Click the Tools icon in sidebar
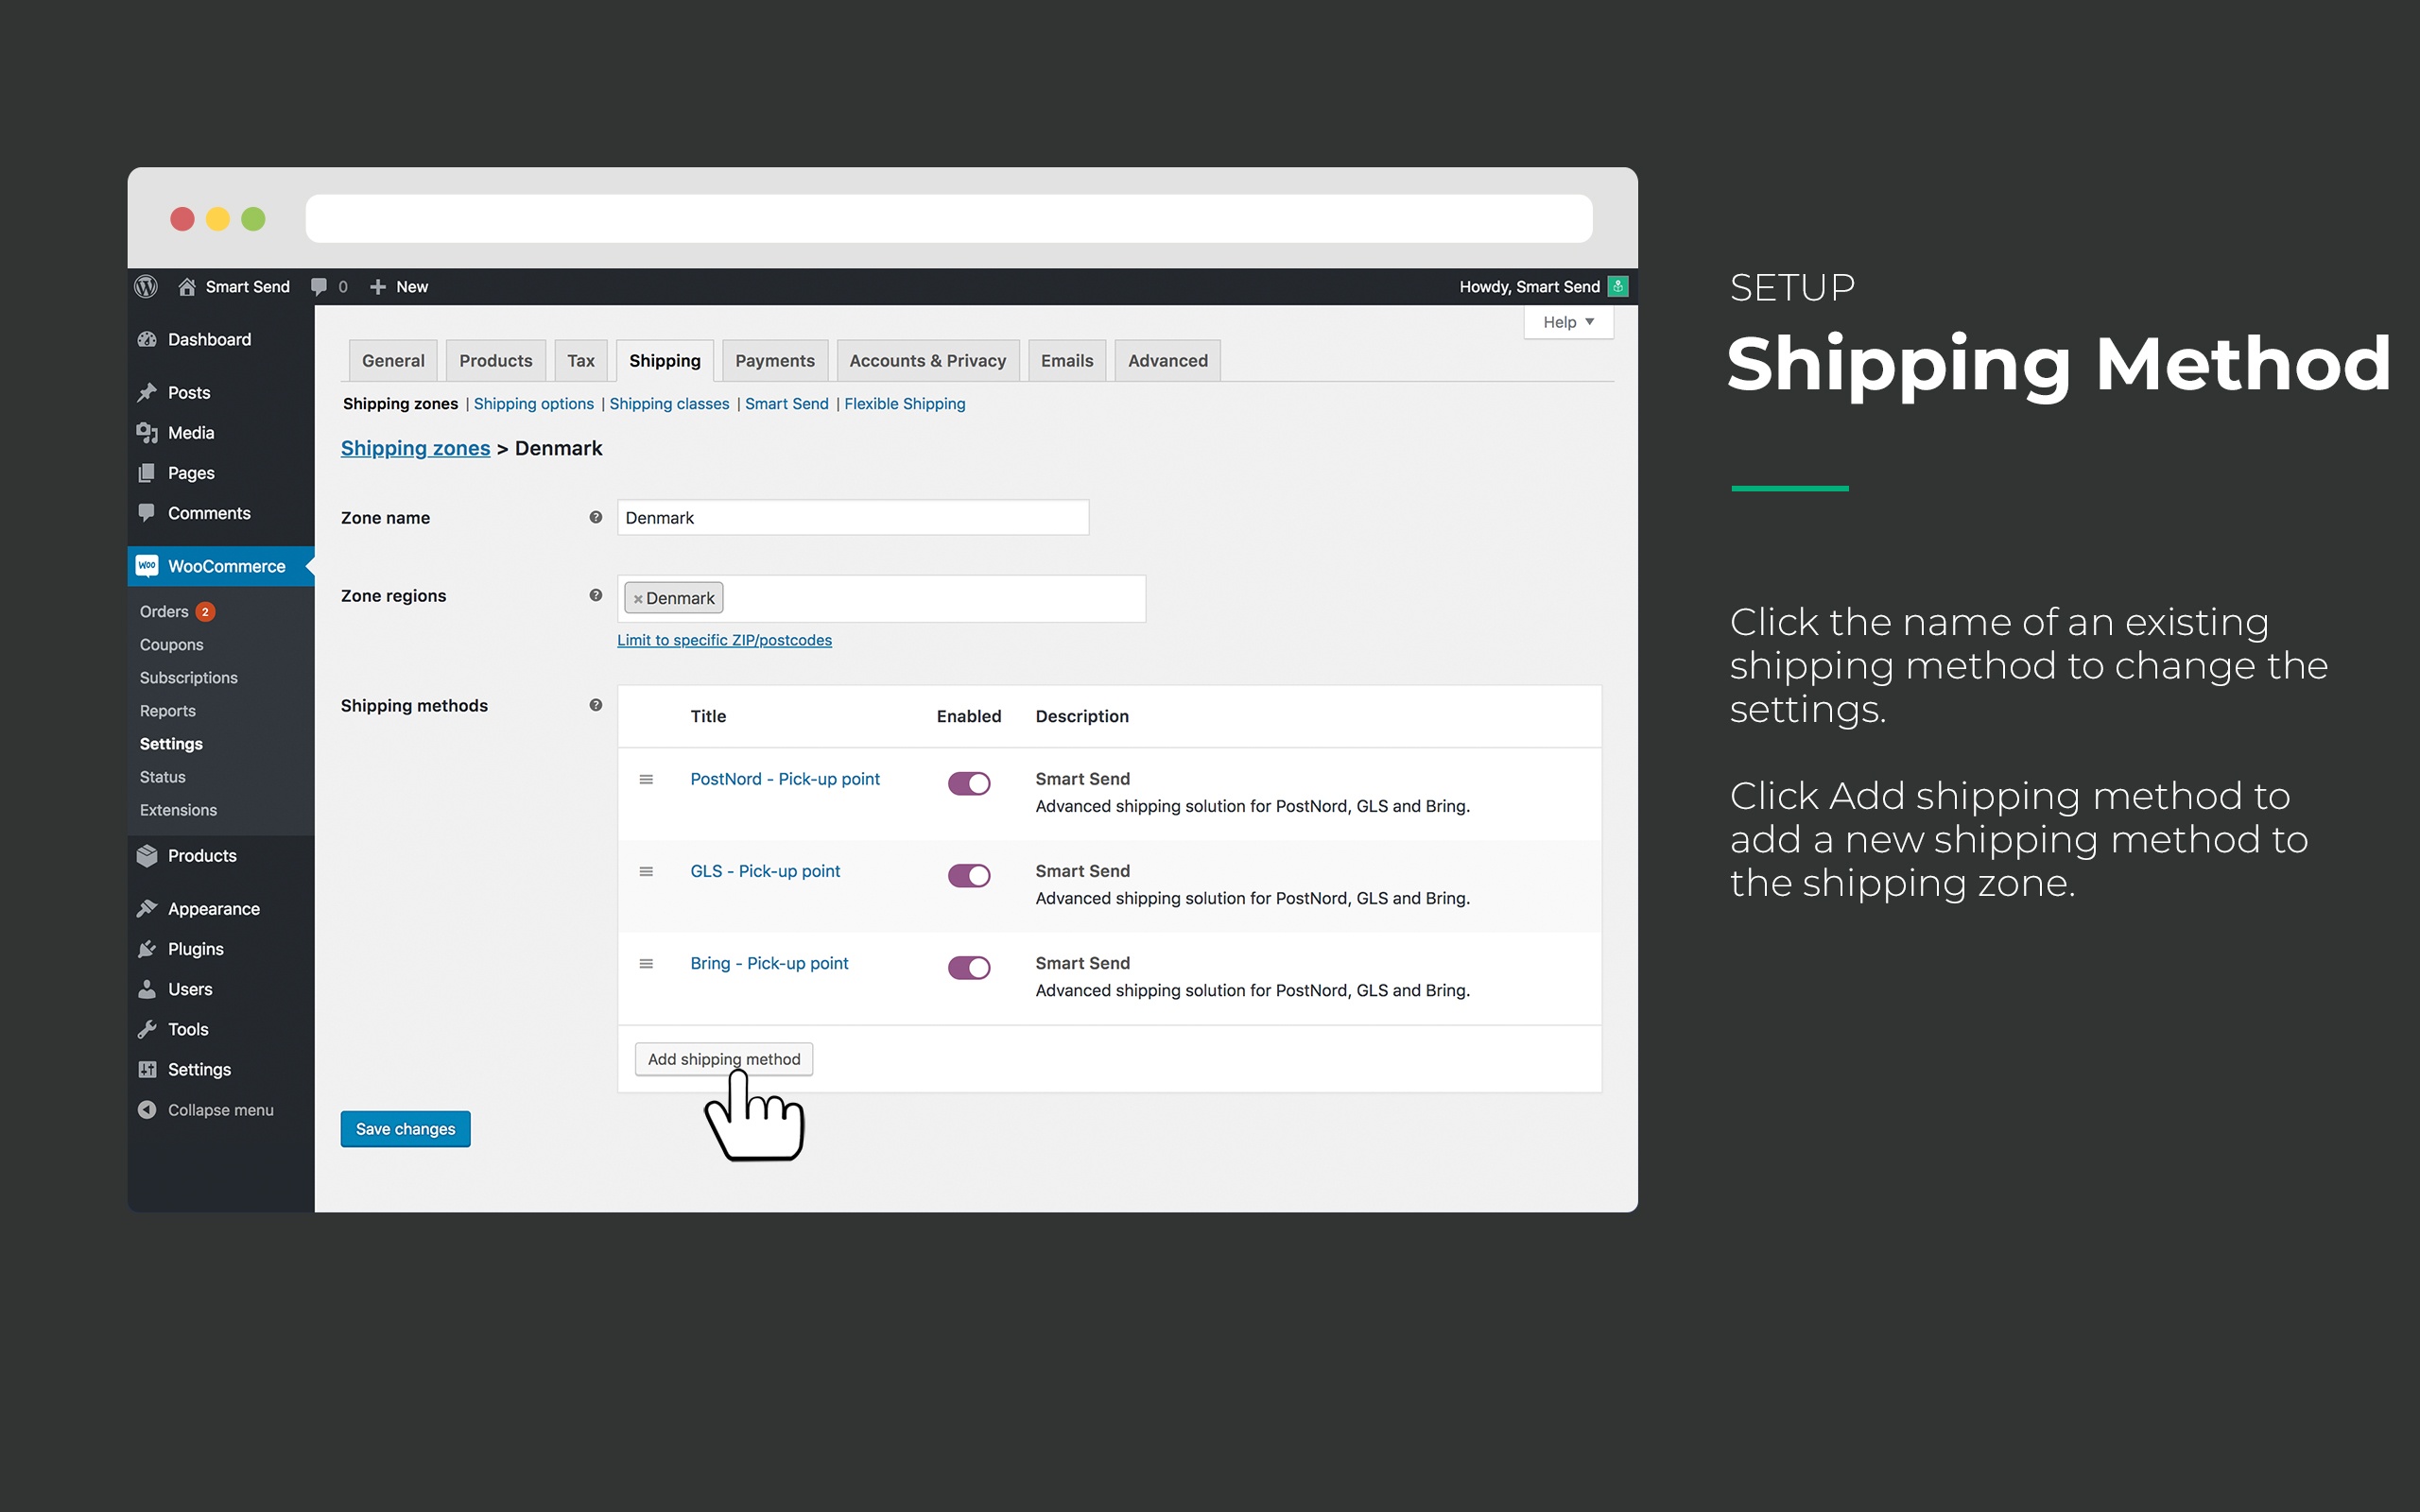 tap(151, 1028)
